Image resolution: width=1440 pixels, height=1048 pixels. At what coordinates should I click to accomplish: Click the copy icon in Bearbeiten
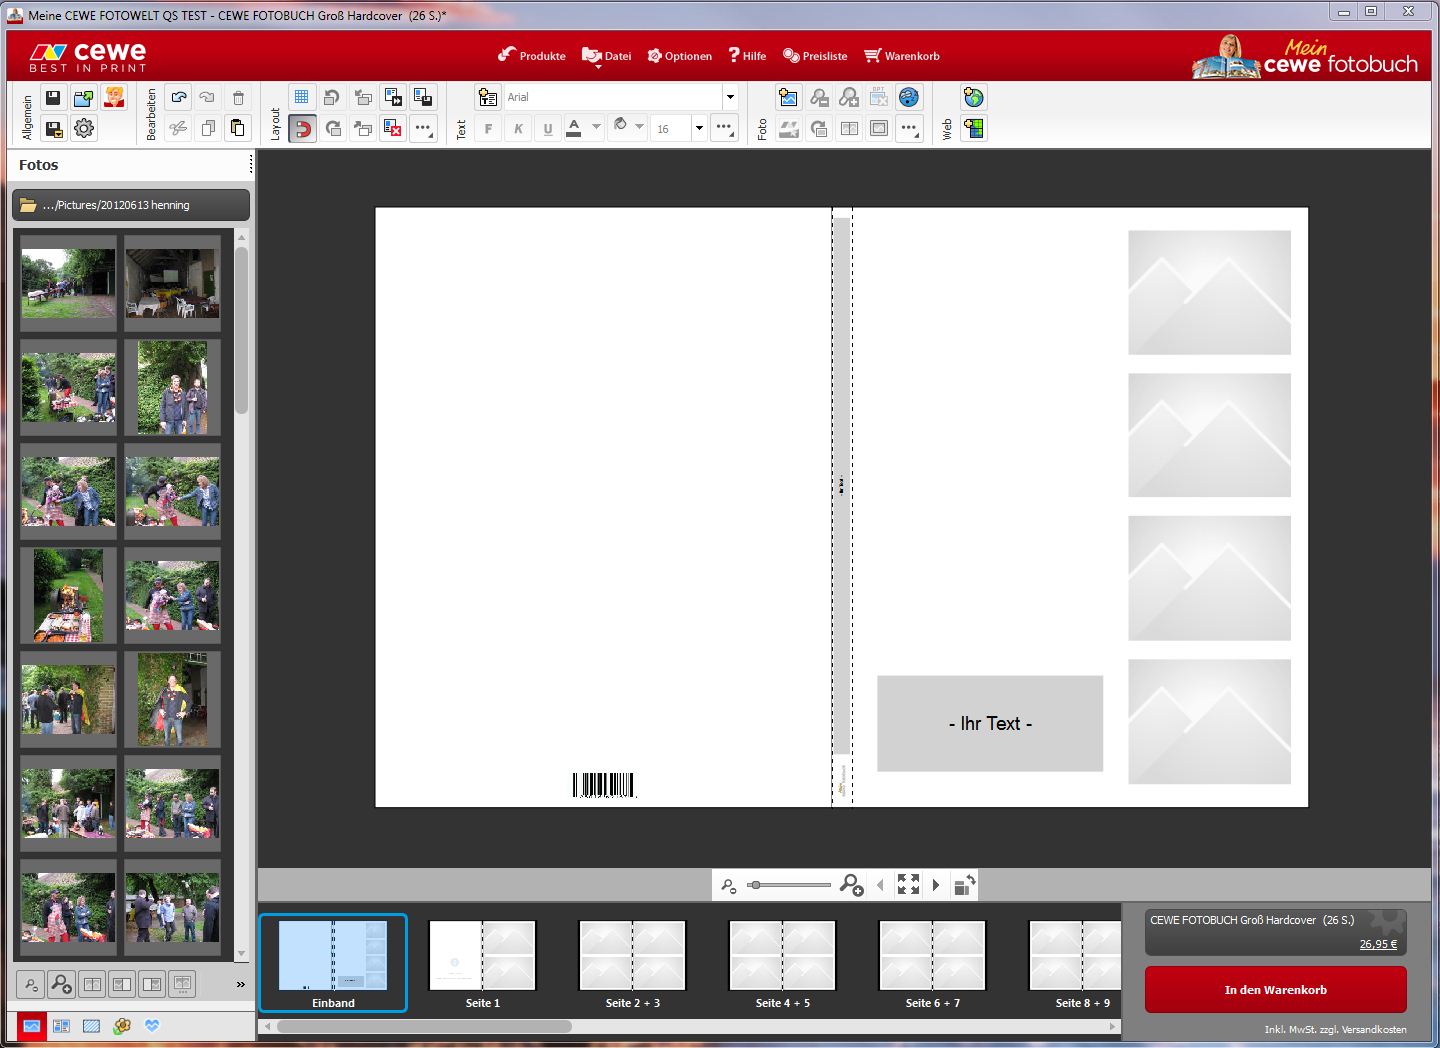point(208,128)
